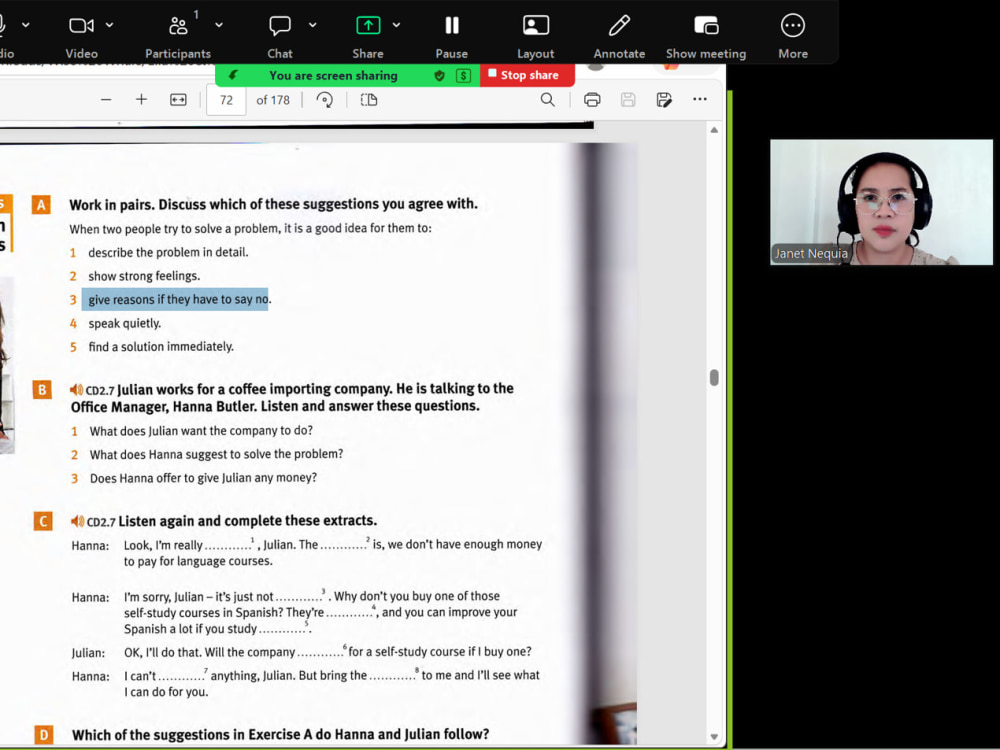Click the text 'speak quietly.'

124,323
